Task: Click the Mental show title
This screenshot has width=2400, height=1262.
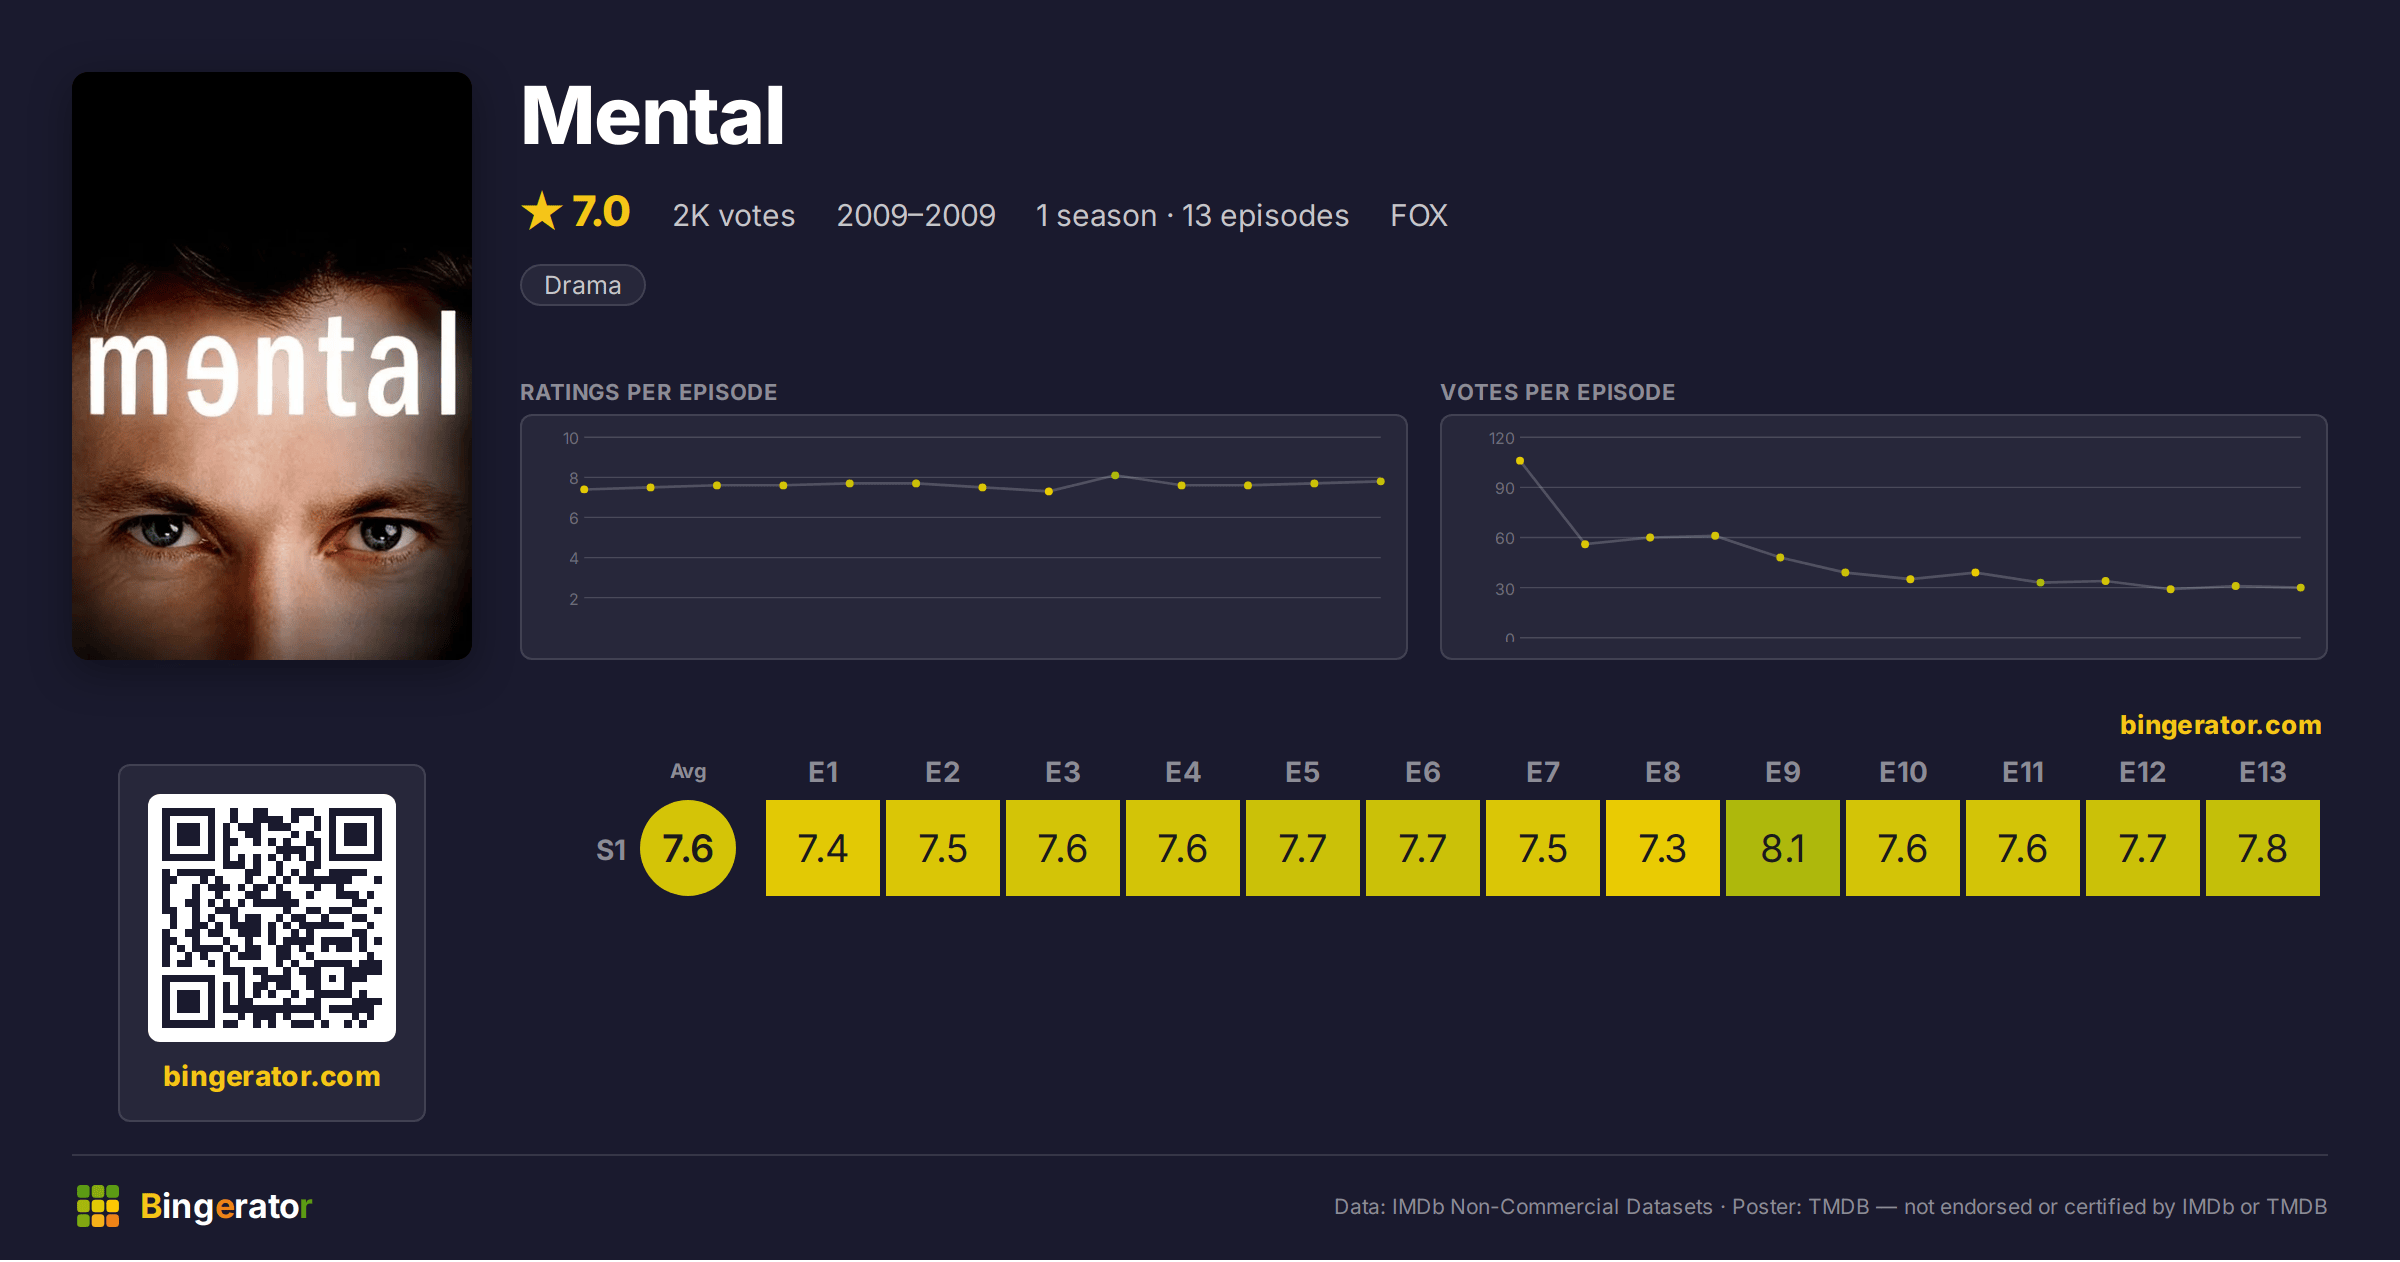Action: (653, 116)
